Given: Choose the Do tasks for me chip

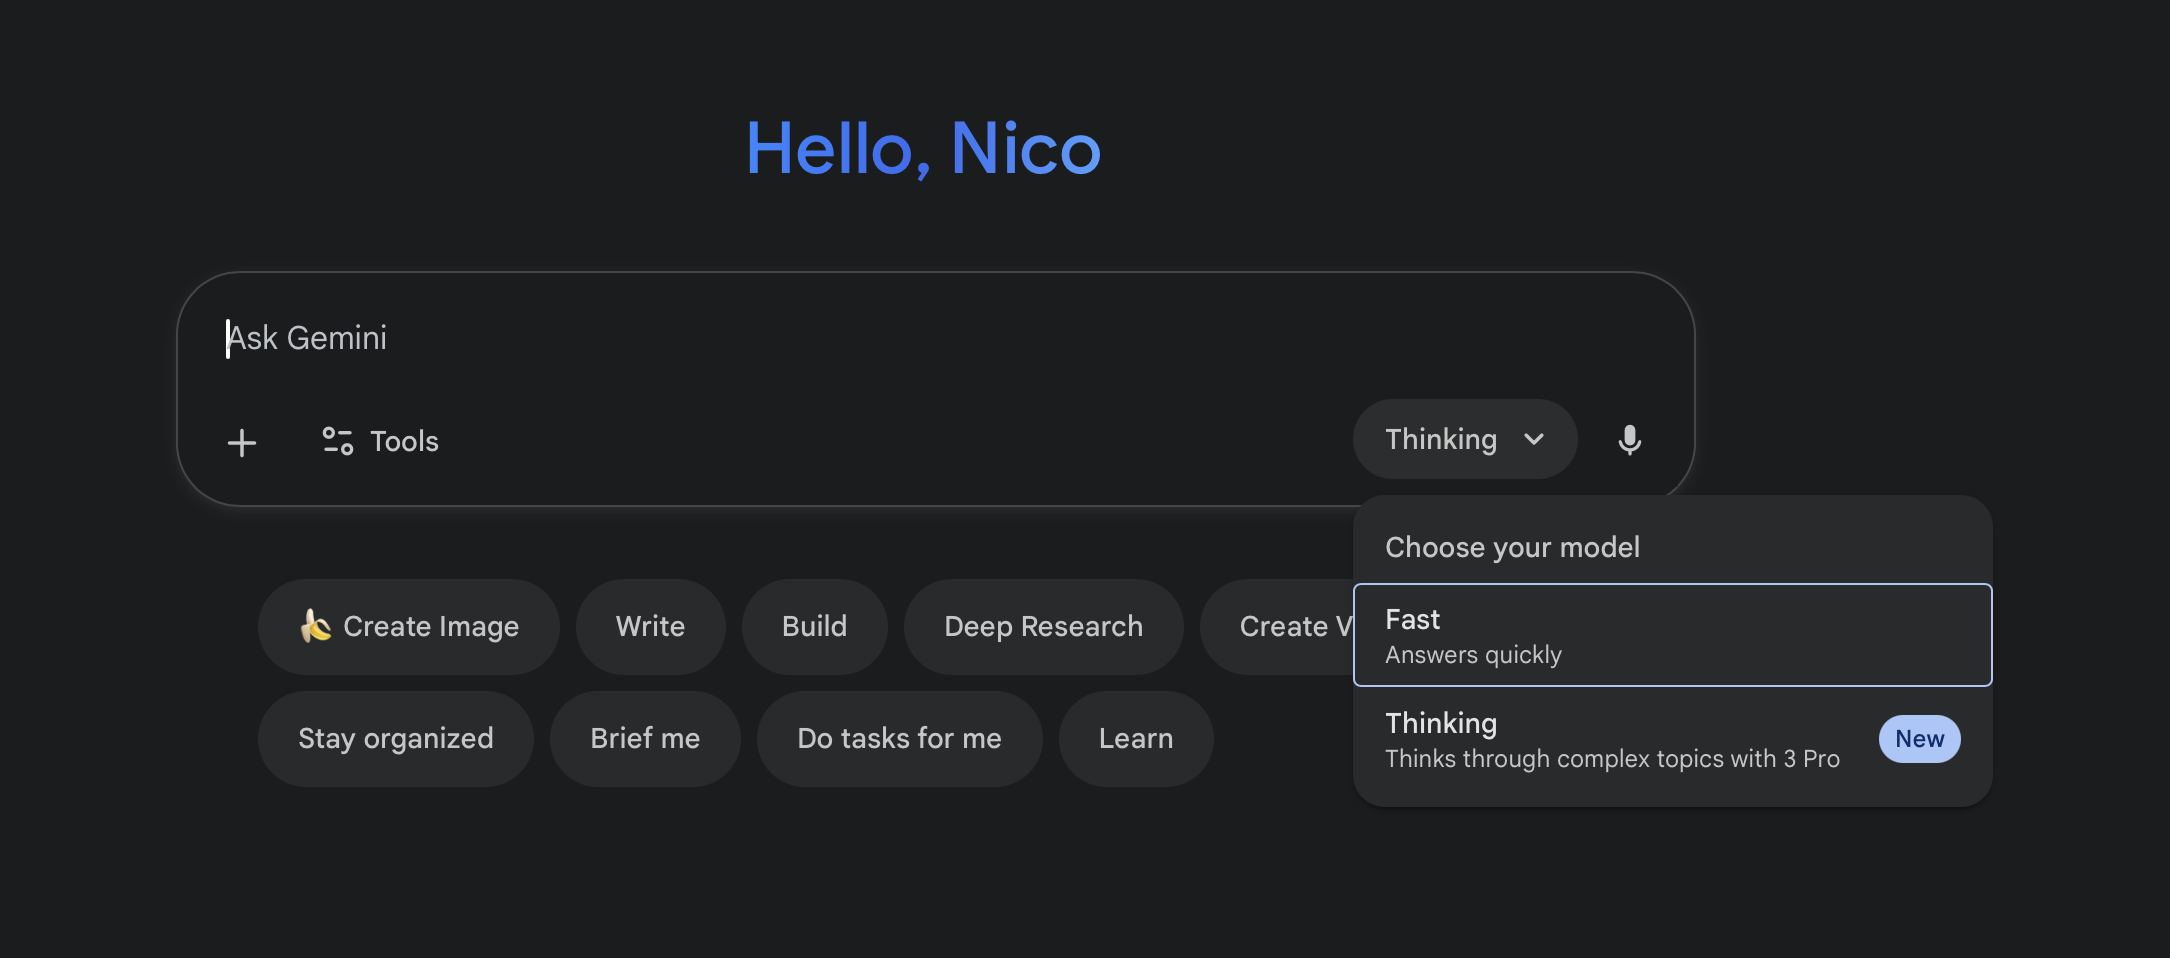Looking at the screenshot, I should [x=899, y=738].
